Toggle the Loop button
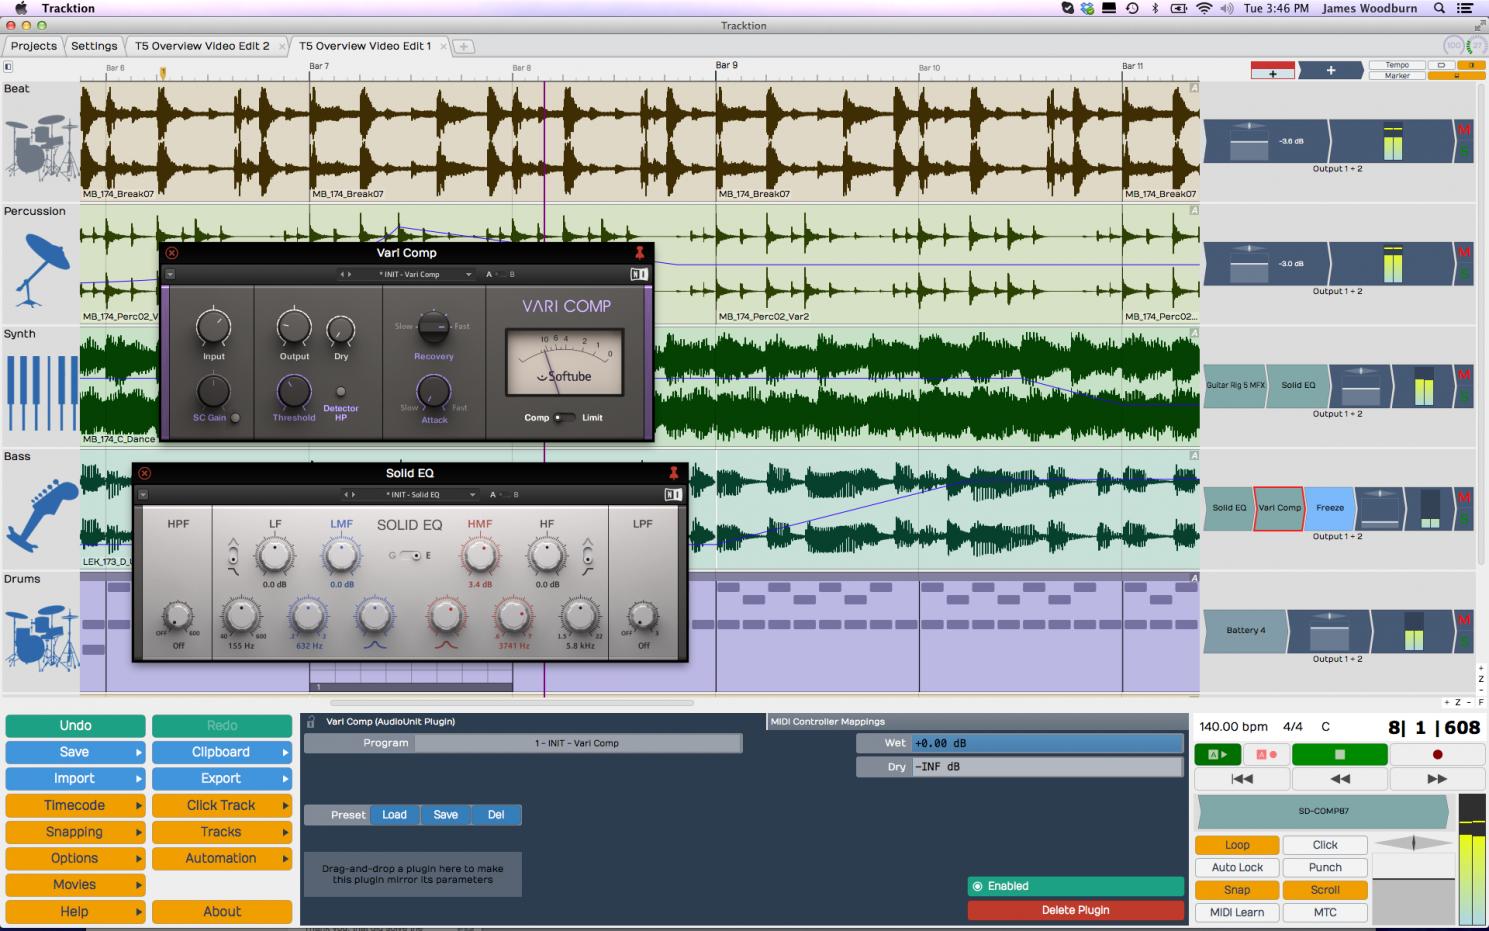 coord(1237,845)
